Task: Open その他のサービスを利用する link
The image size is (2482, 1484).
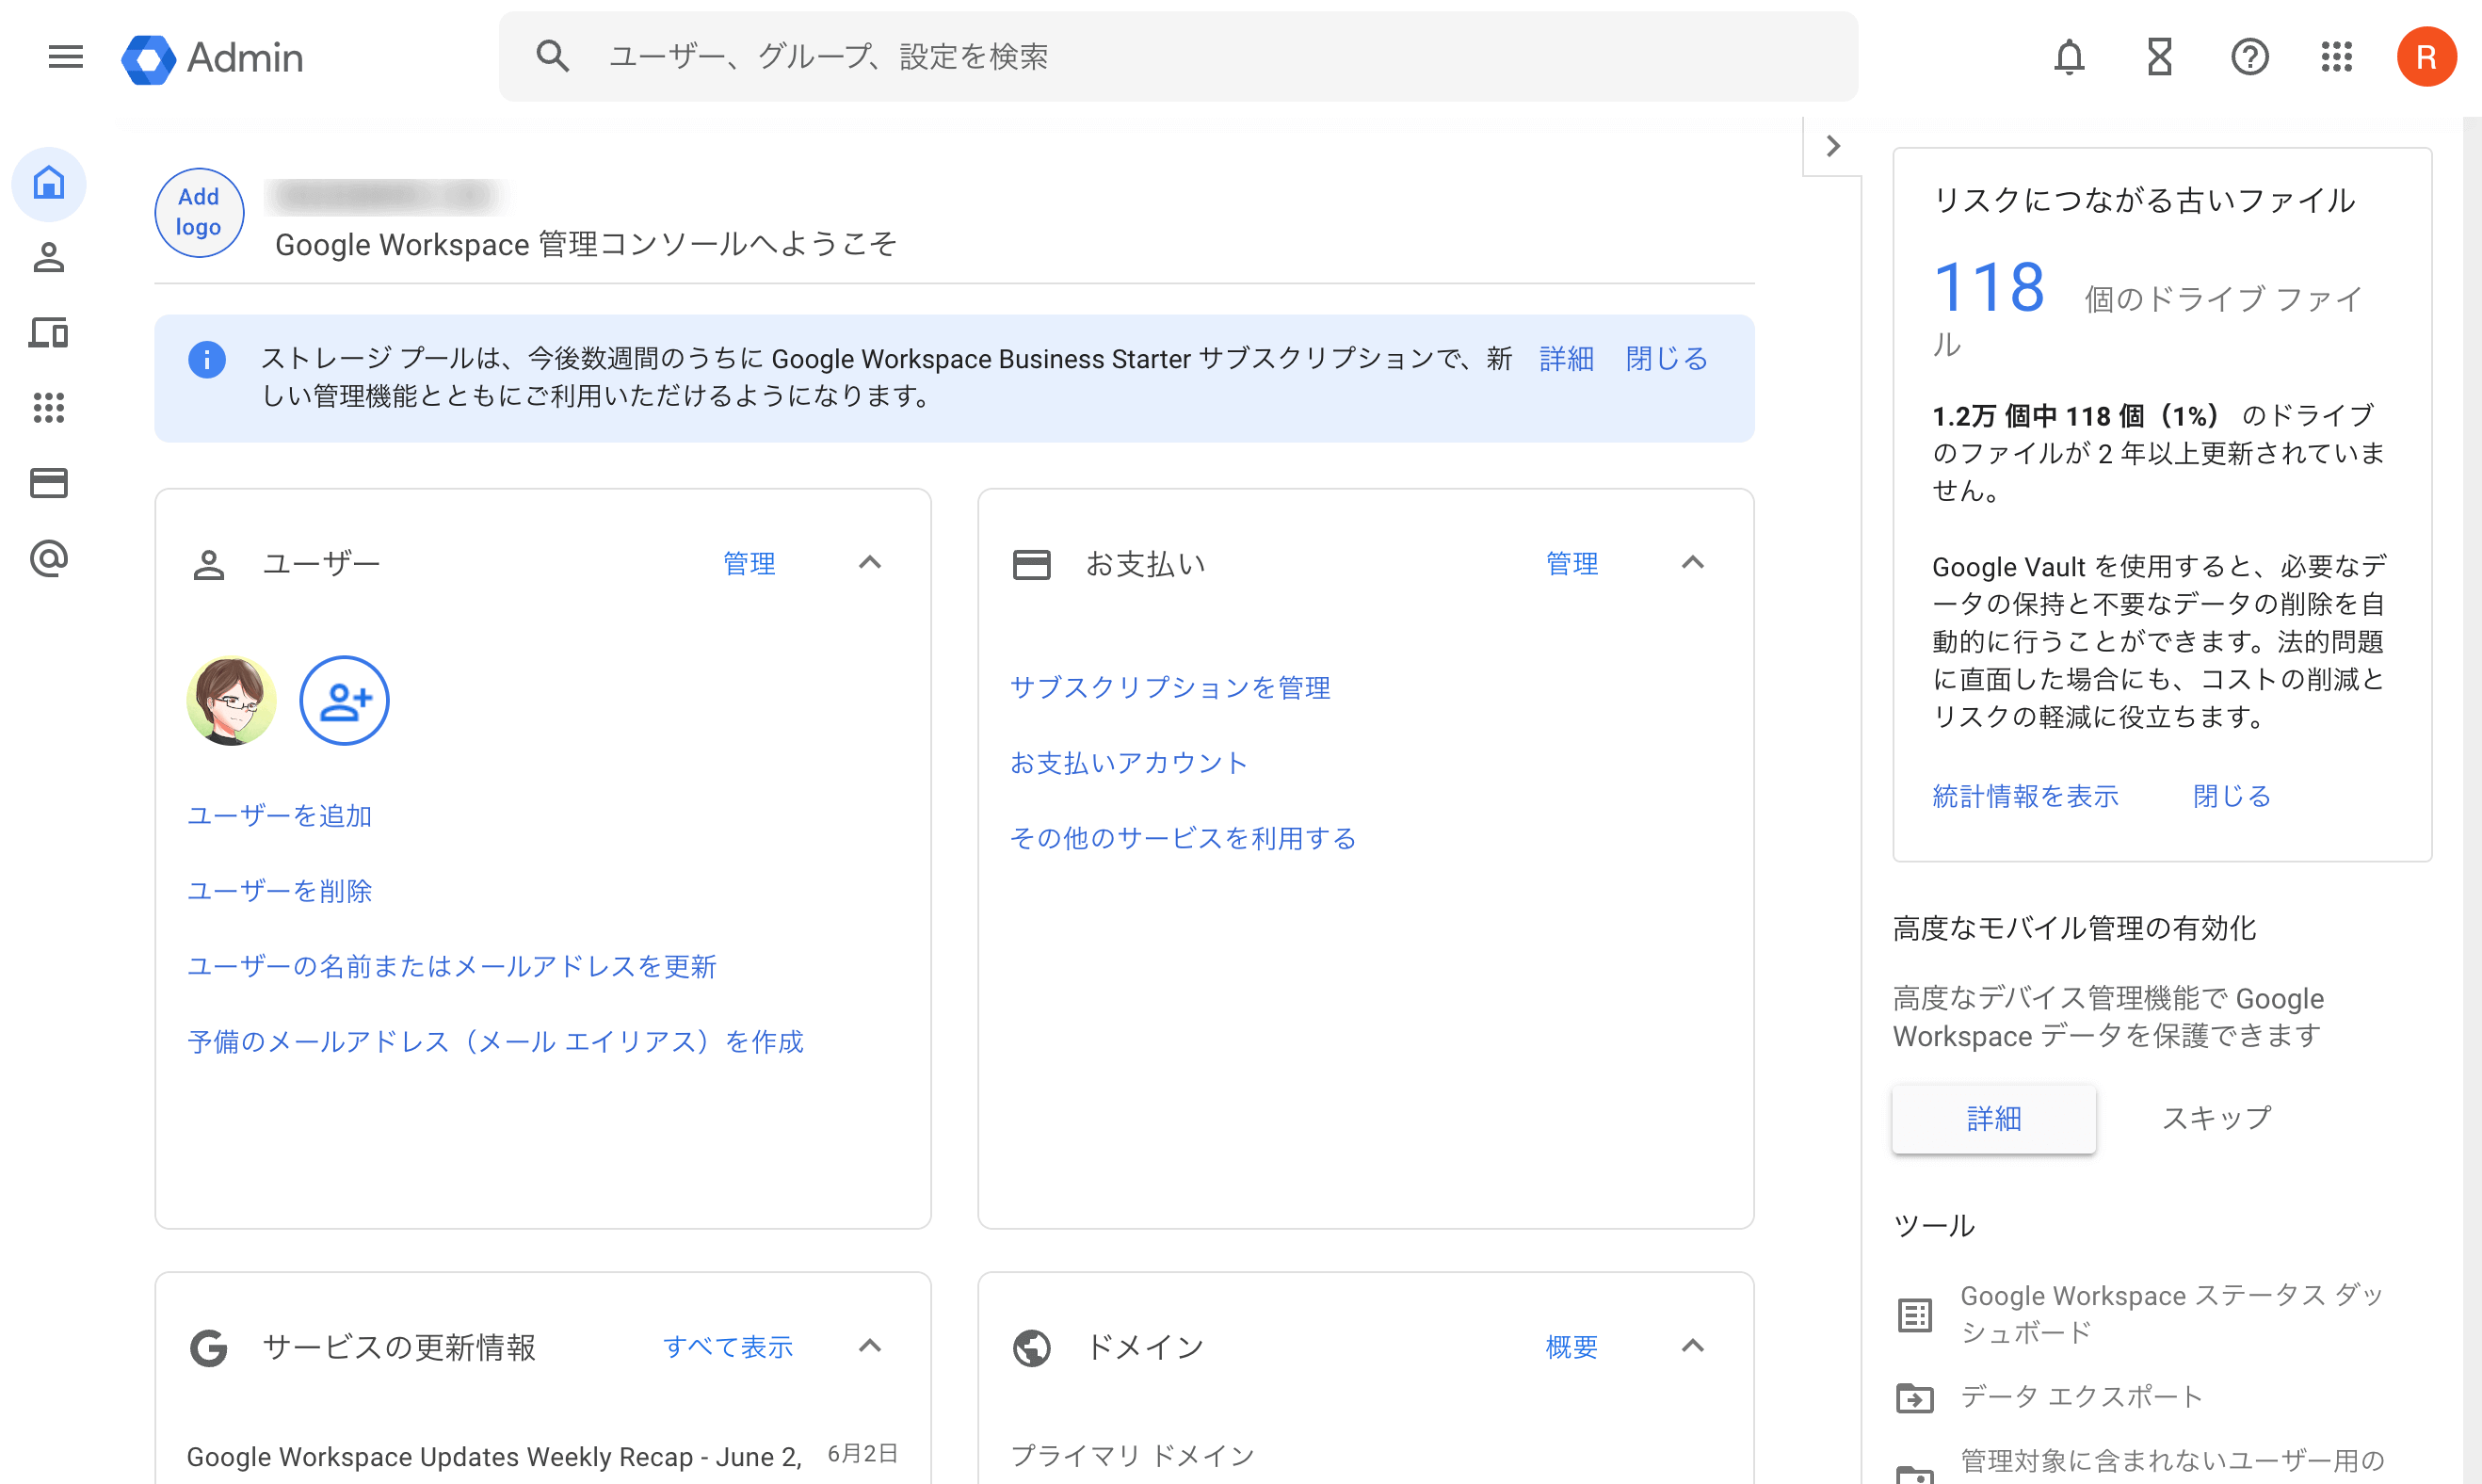Action: pos(1183,838)
